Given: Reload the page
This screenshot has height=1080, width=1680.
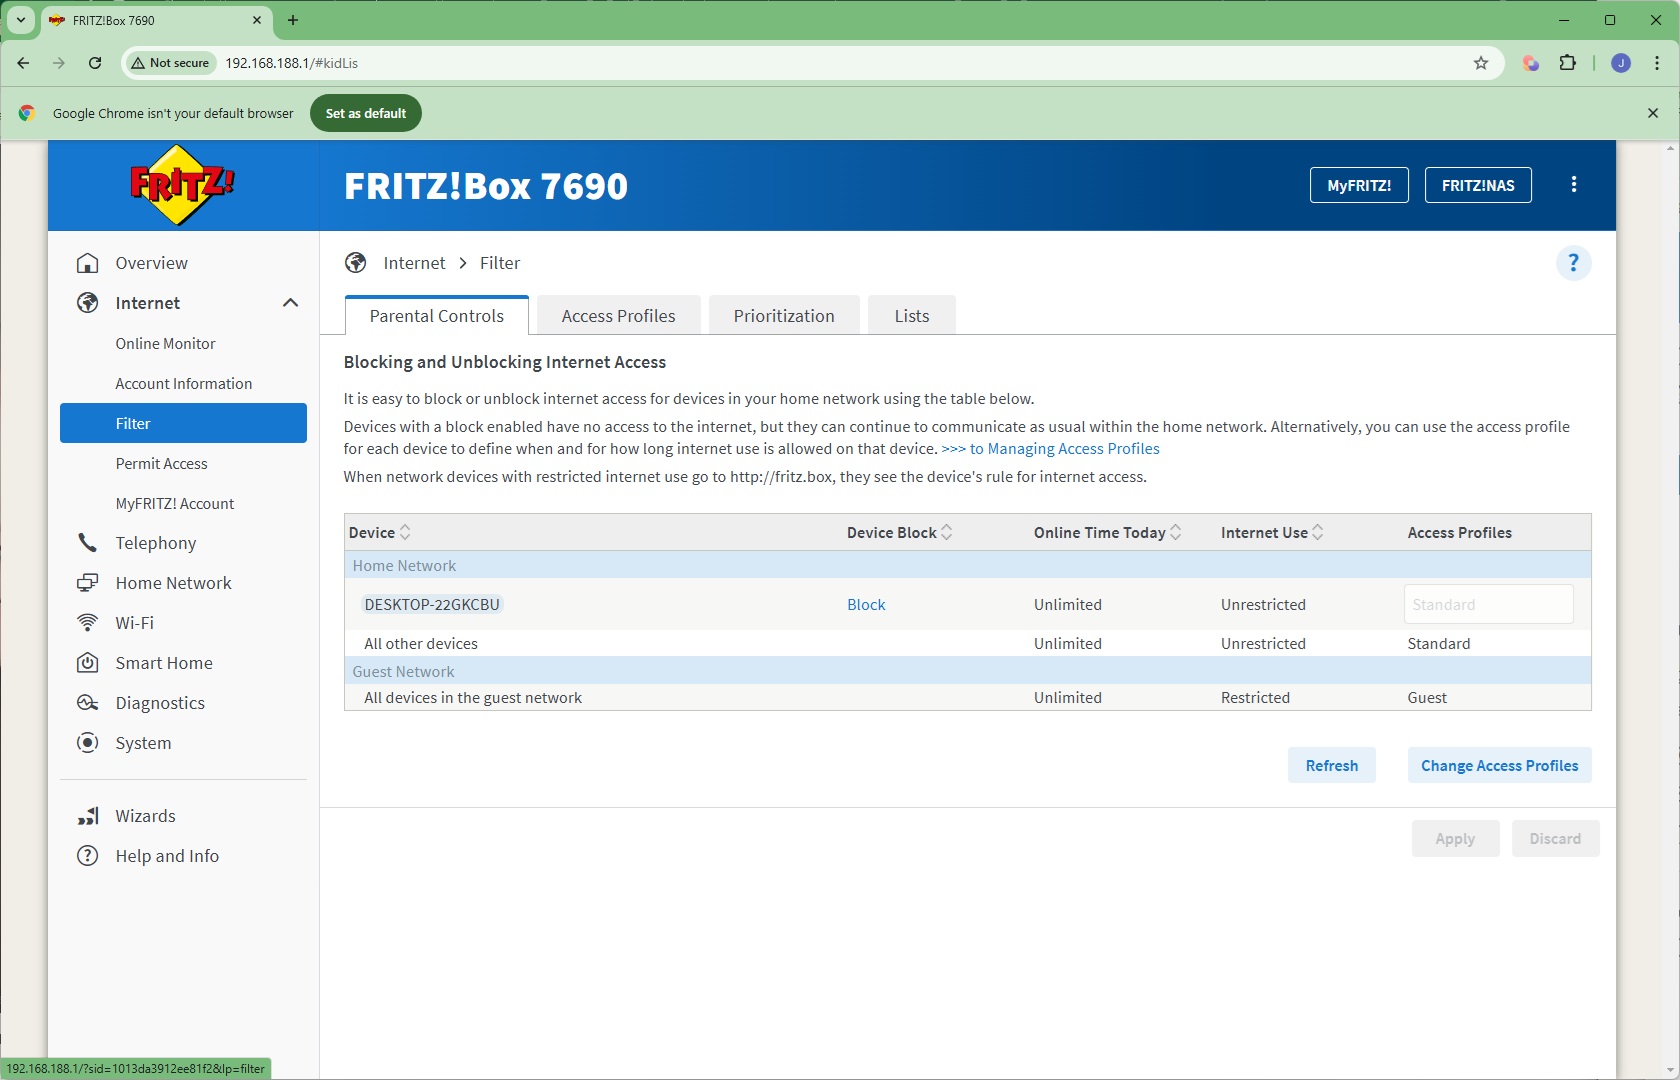Looking at the screenshot, I should click(x=95, y=63).
